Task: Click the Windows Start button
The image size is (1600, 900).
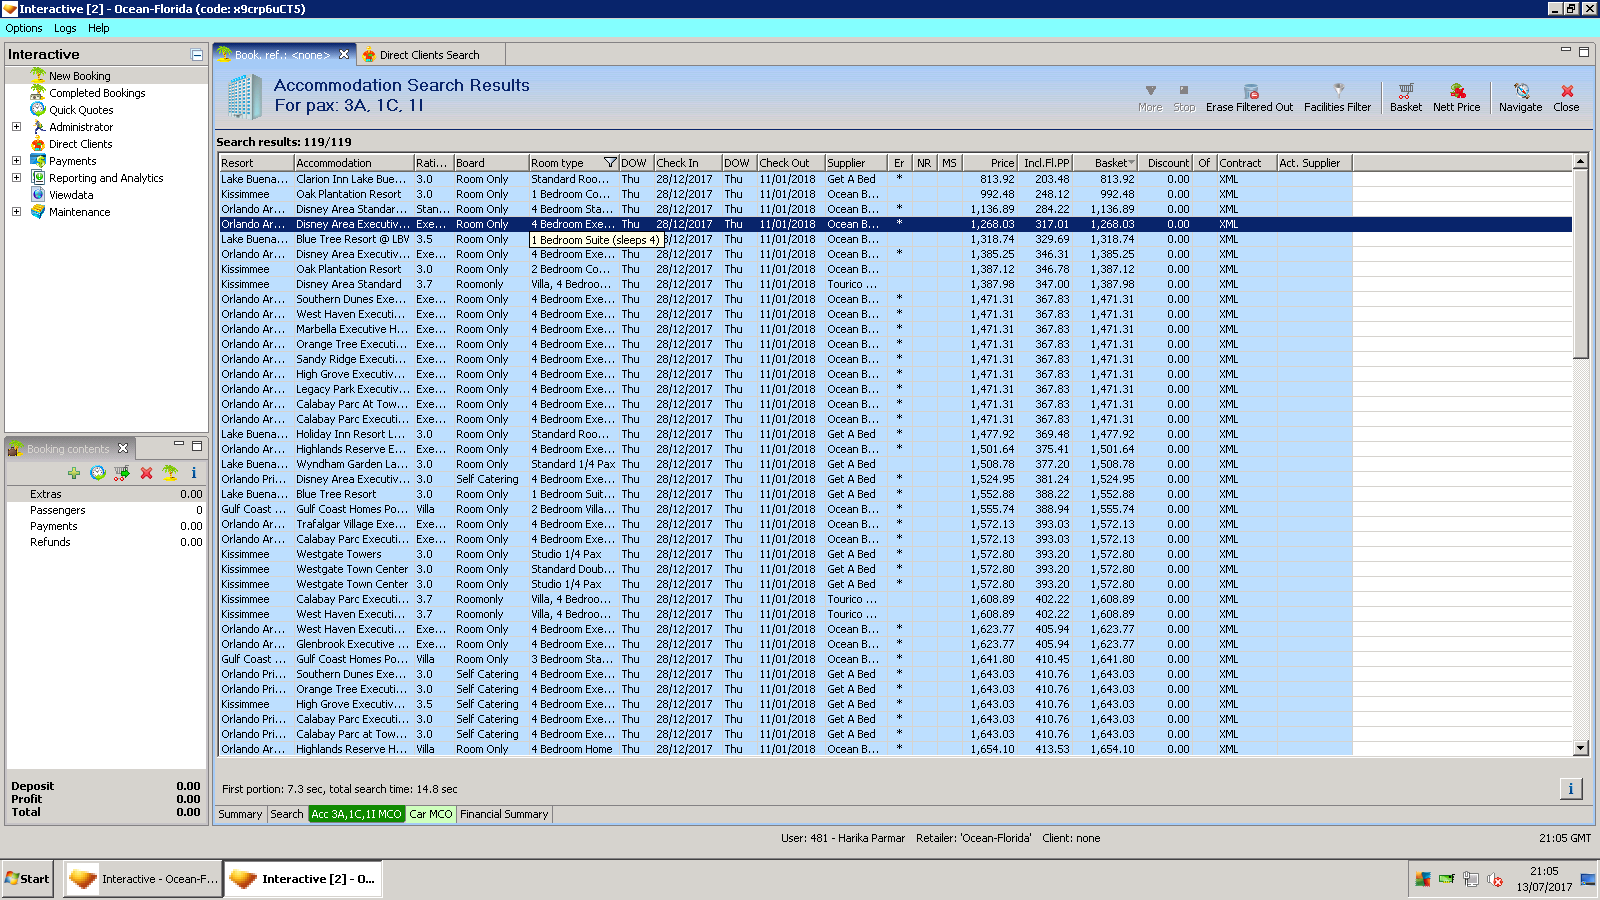Action: coord(27,879)
